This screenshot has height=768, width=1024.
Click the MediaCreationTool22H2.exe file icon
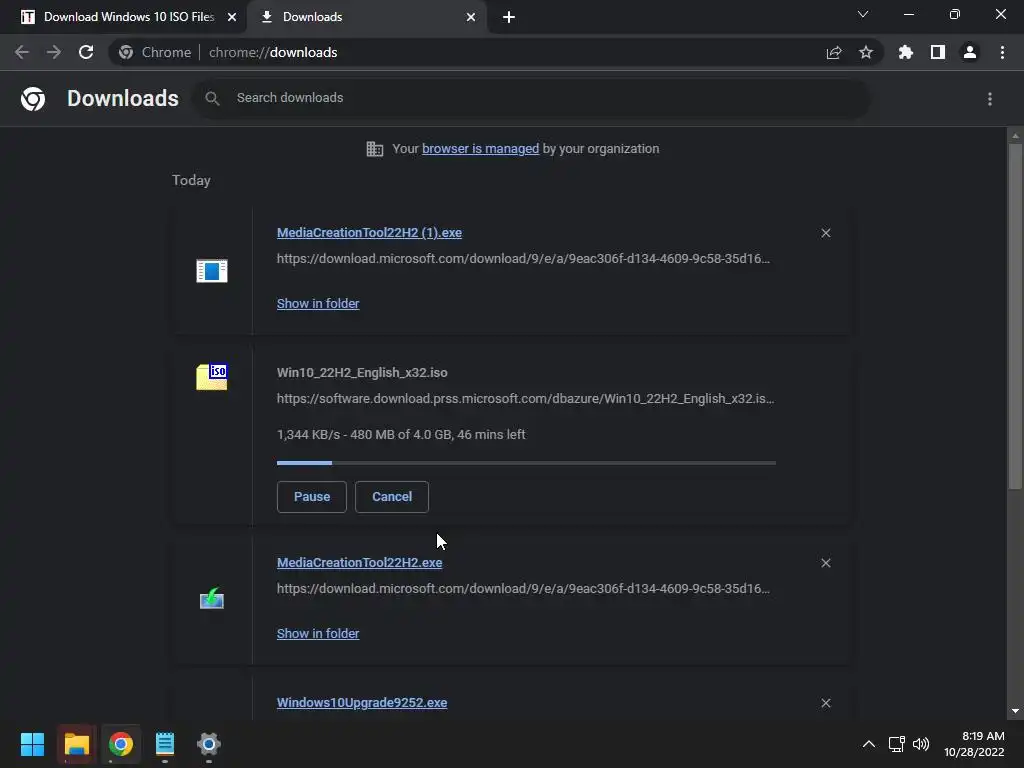(212, 598)
